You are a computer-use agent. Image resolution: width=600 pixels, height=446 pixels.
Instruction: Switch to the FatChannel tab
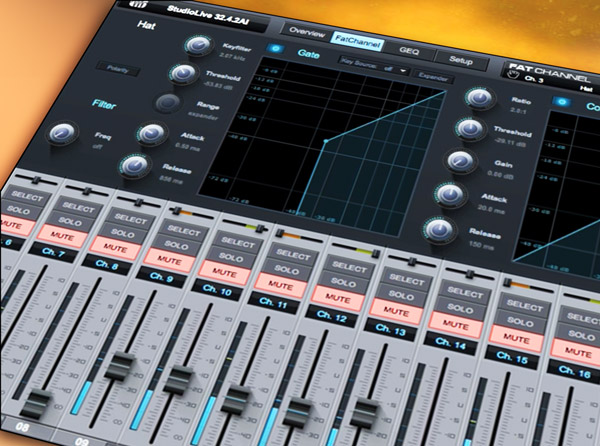pyautogui.click(x=357, y=41)
